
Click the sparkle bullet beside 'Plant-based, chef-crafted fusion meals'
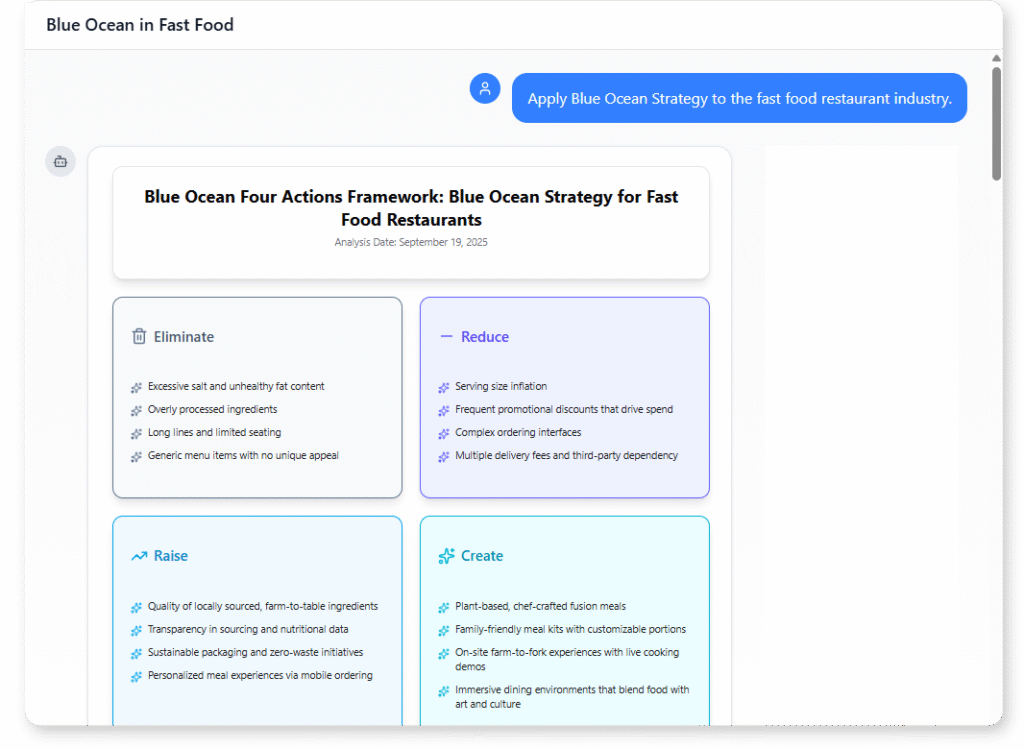point(441,606)
